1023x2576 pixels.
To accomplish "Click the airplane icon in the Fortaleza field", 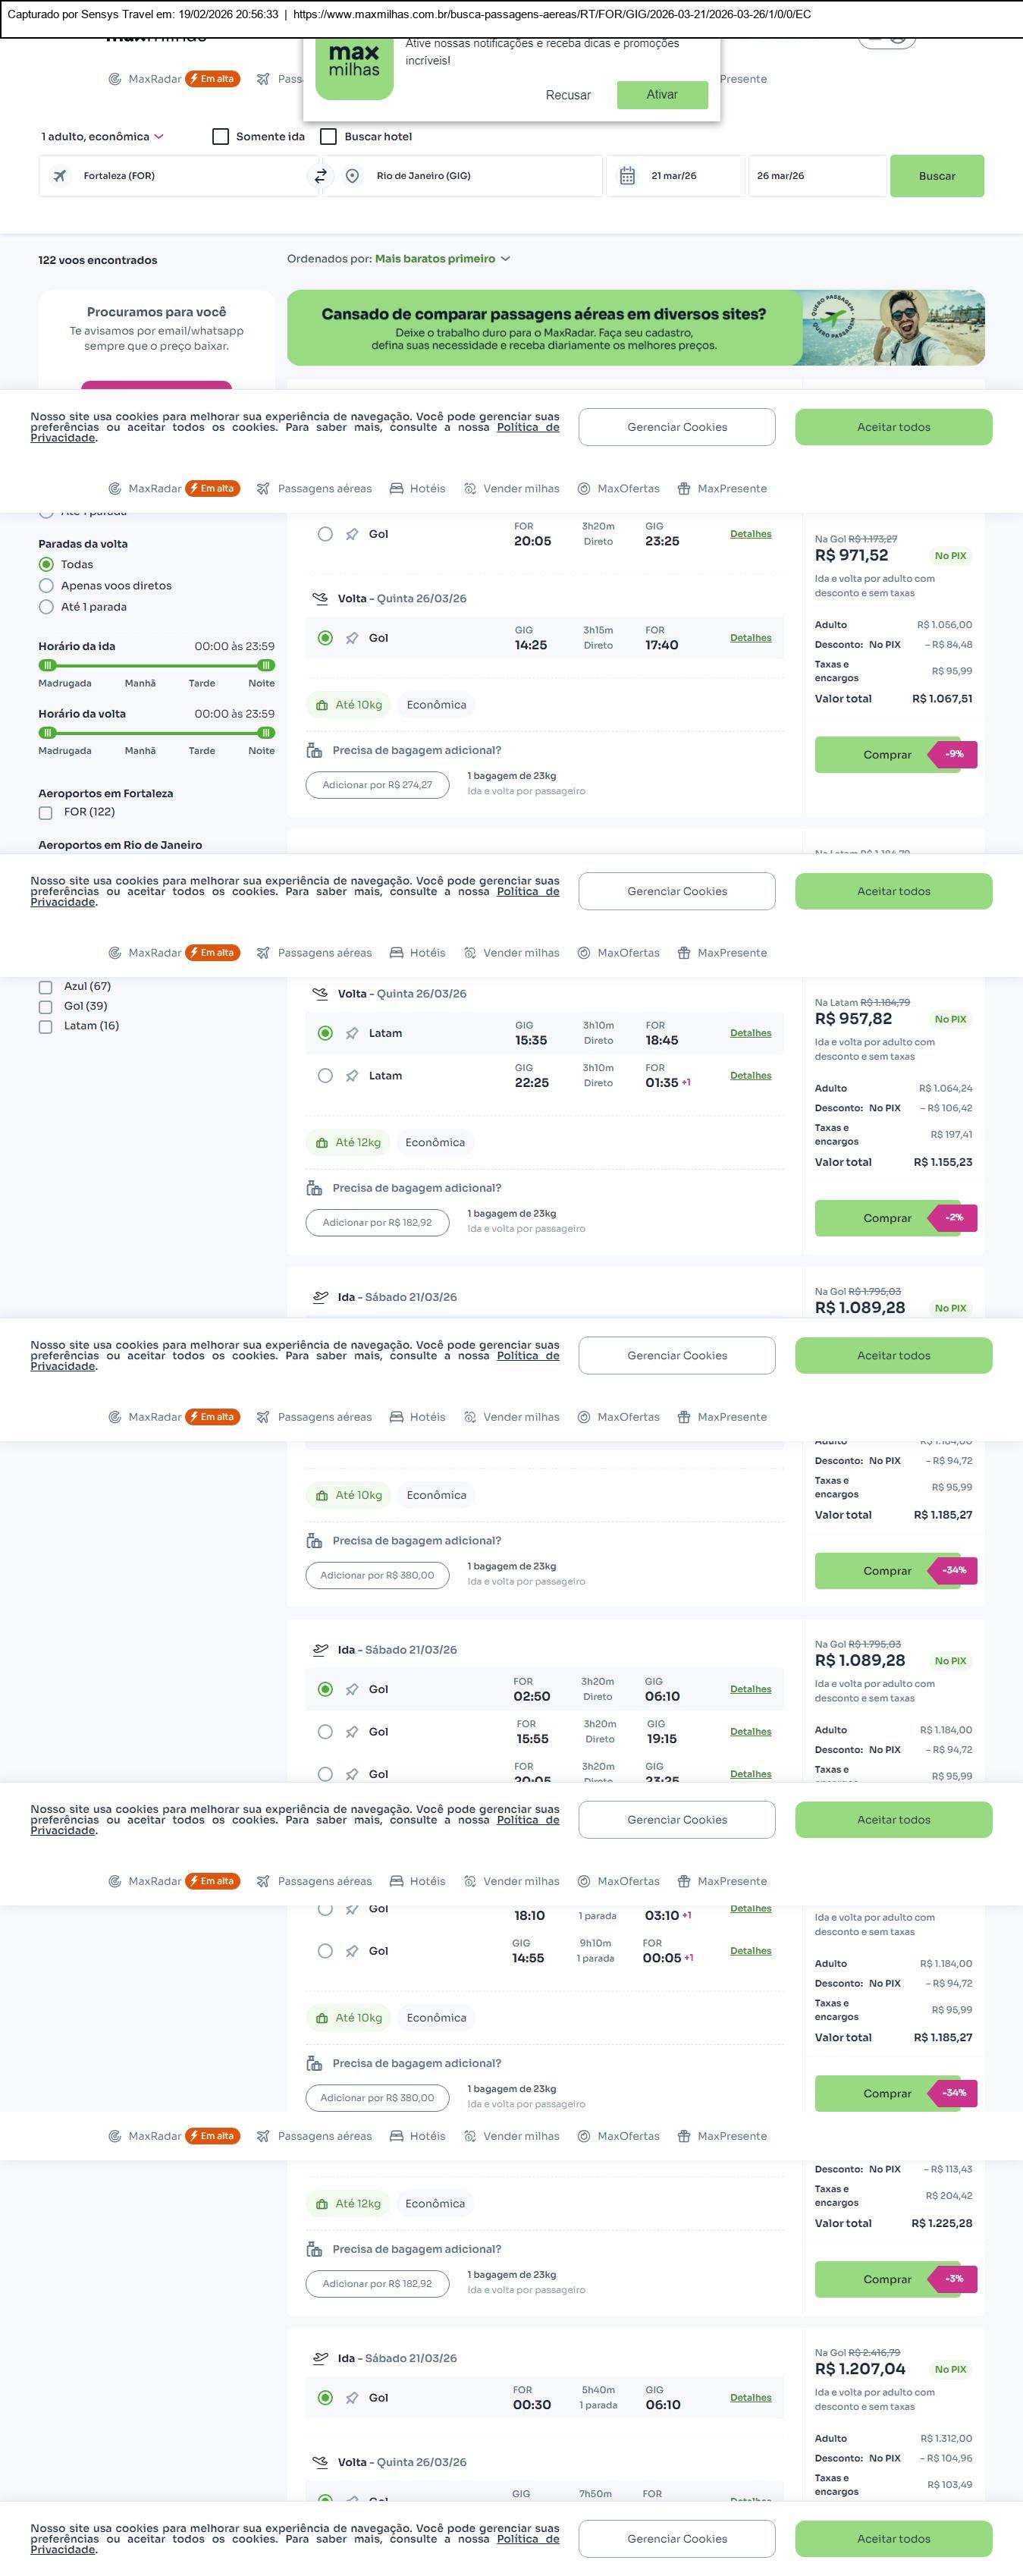I will 60,176.
